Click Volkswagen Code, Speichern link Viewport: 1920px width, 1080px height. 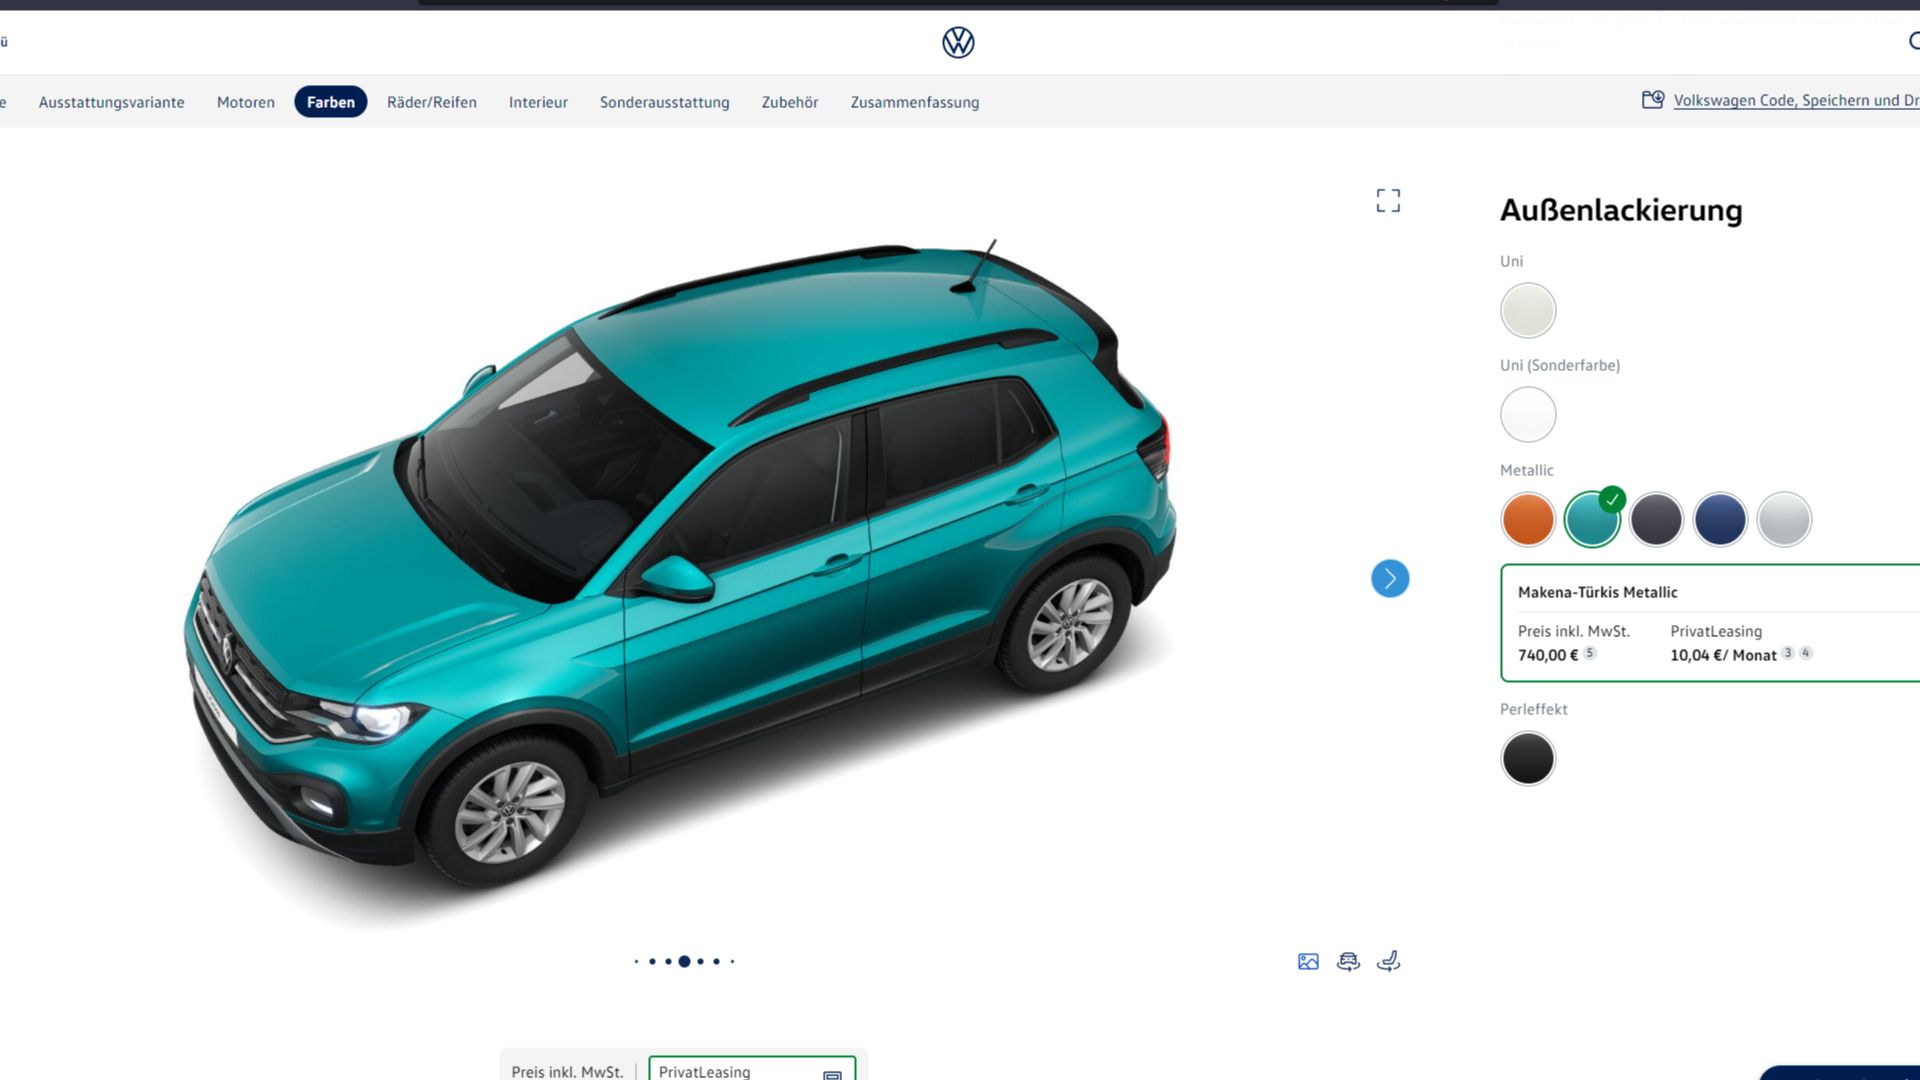pyautogui.click(x=1796, y=100)
